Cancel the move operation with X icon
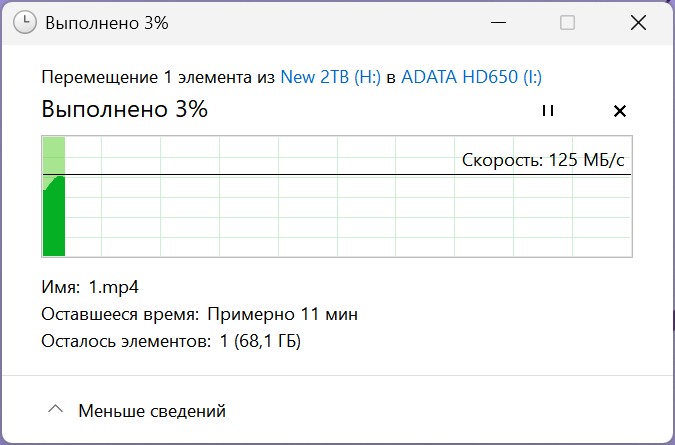 619,111
